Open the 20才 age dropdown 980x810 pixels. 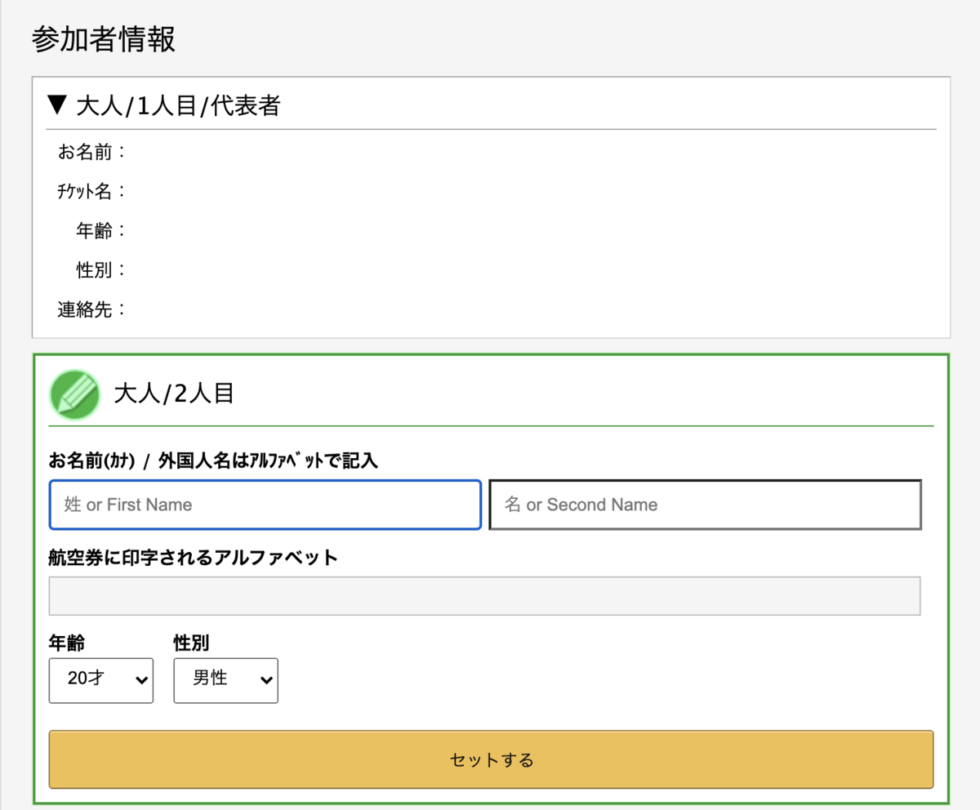click(101, 680)
